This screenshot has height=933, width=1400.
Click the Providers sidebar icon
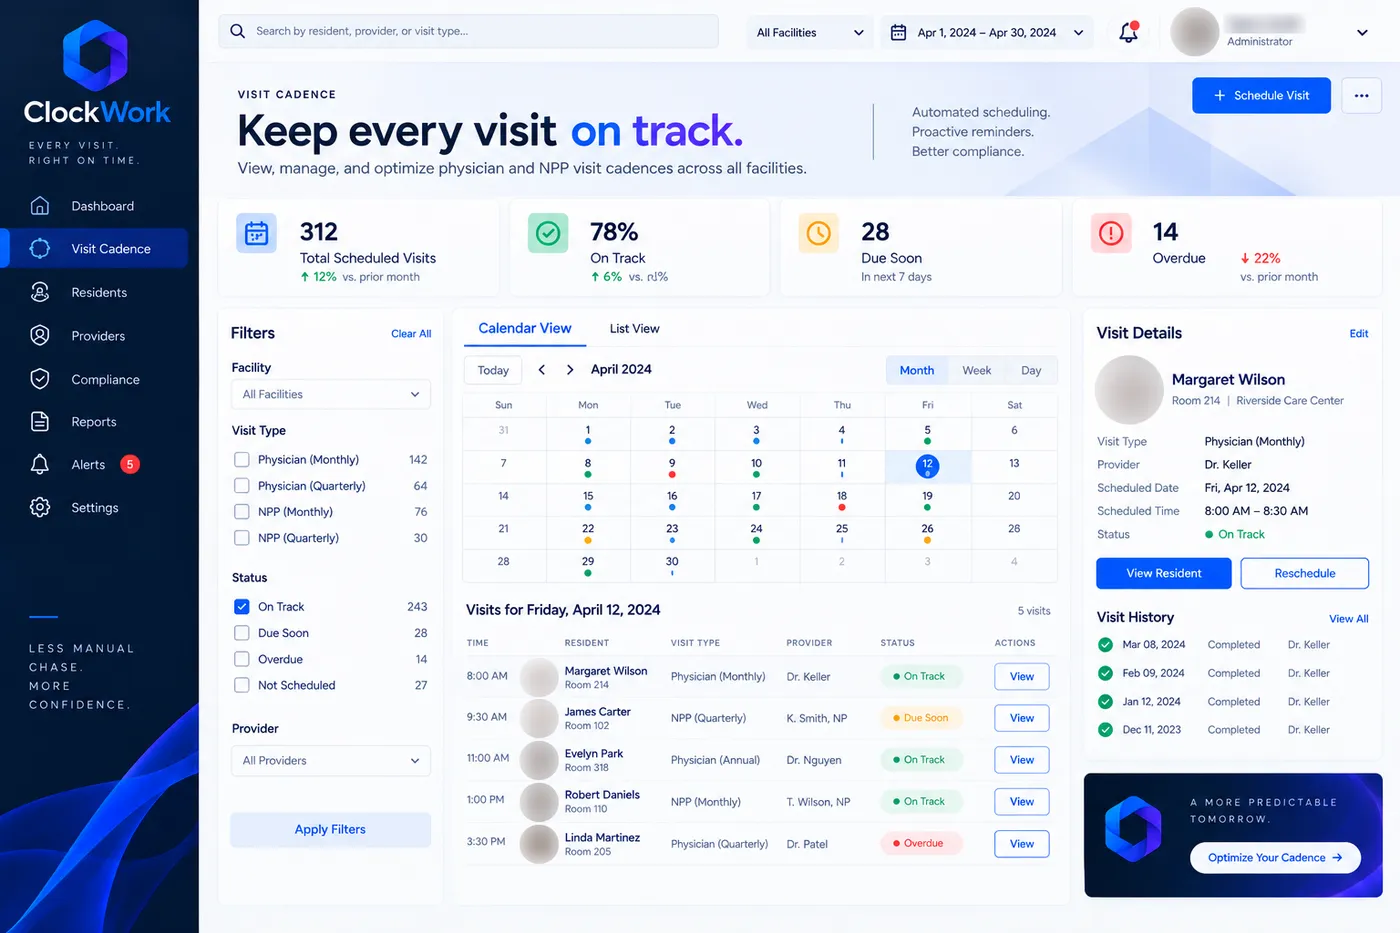point(40,336)
